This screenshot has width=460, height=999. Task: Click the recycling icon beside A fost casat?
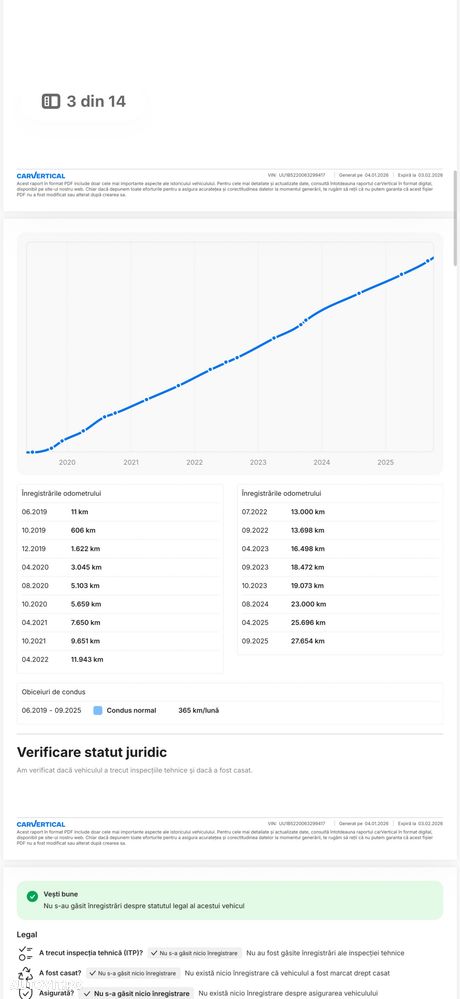(25, 974)
